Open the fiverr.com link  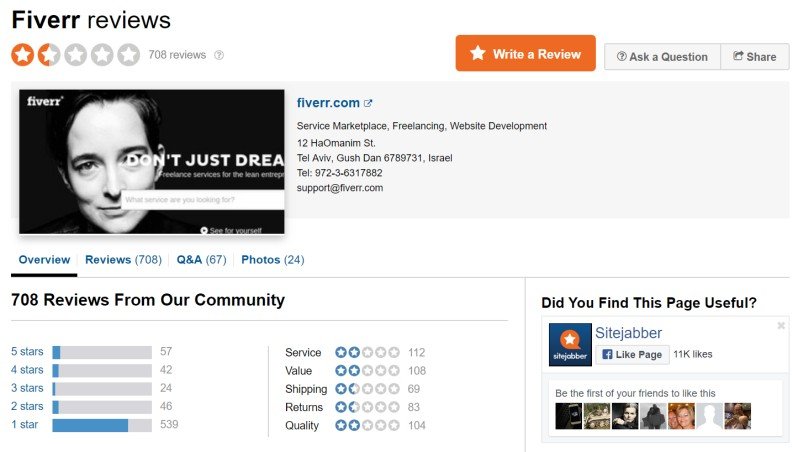click(x=328, y=103)
